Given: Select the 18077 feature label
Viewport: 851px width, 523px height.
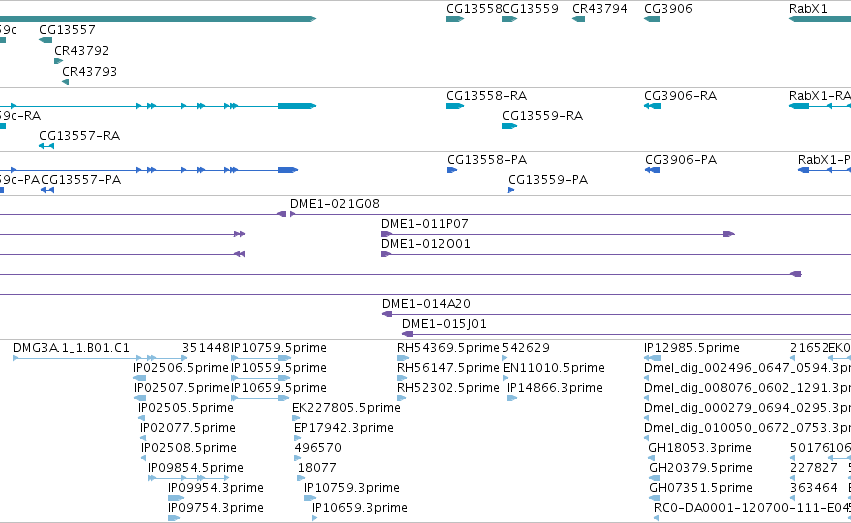Looking at the screenshot, I should [x=317, y=468].
